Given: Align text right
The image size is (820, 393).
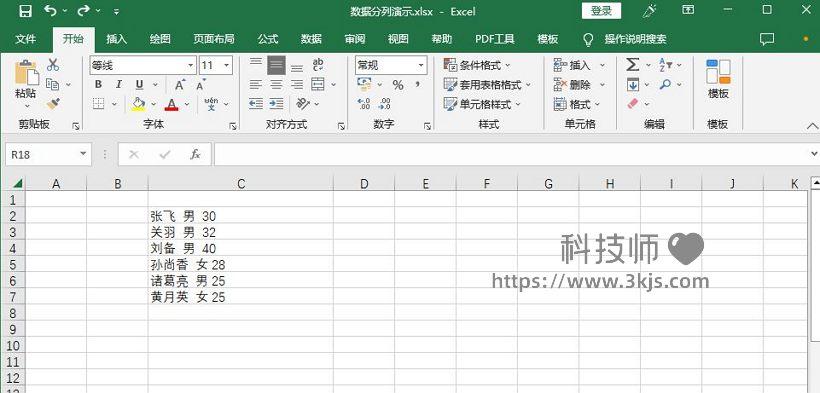Looking at the screenshot, I should point(297,84).
